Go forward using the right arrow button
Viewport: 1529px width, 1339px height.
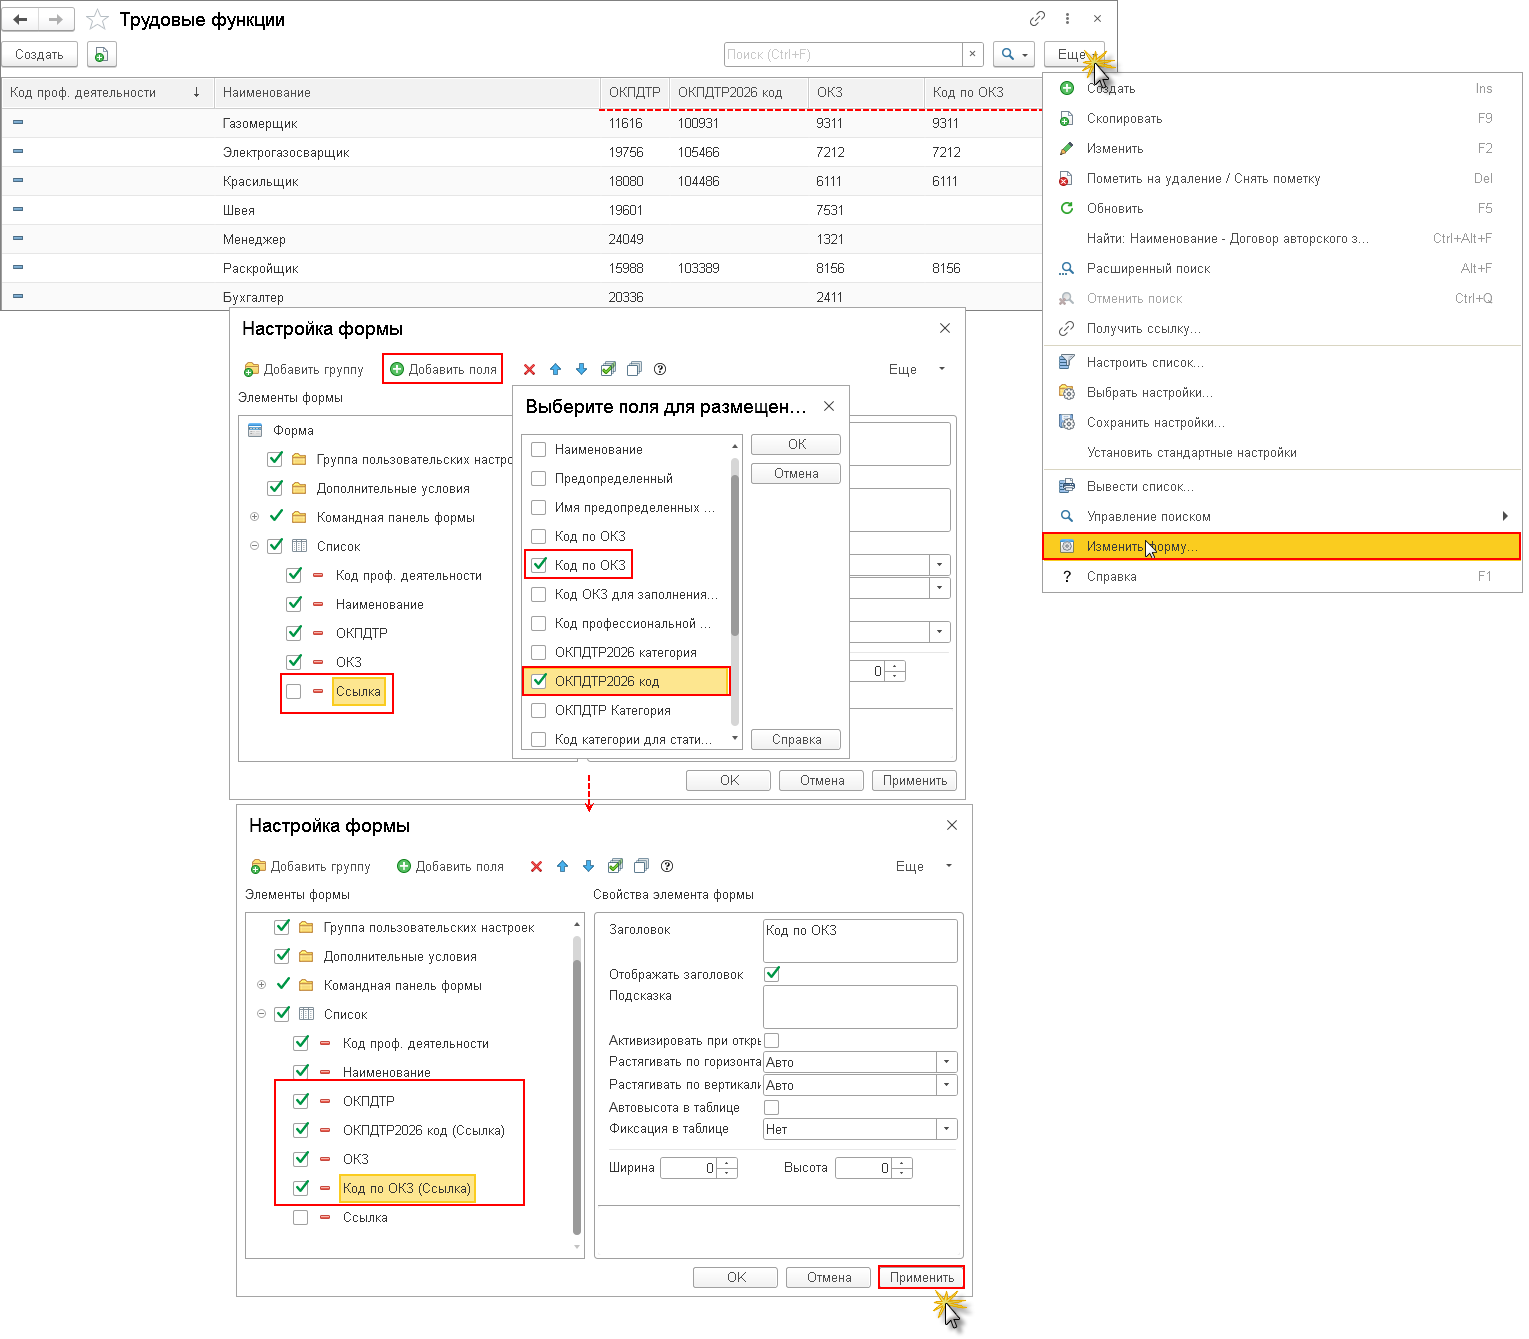(x=55, y=20)
